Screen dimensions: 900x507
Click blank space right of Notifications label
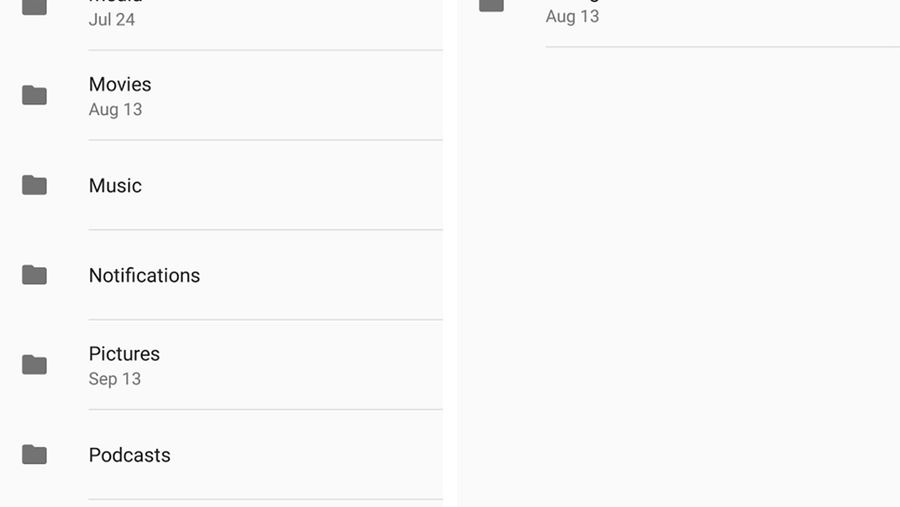(x=321, y=276)
